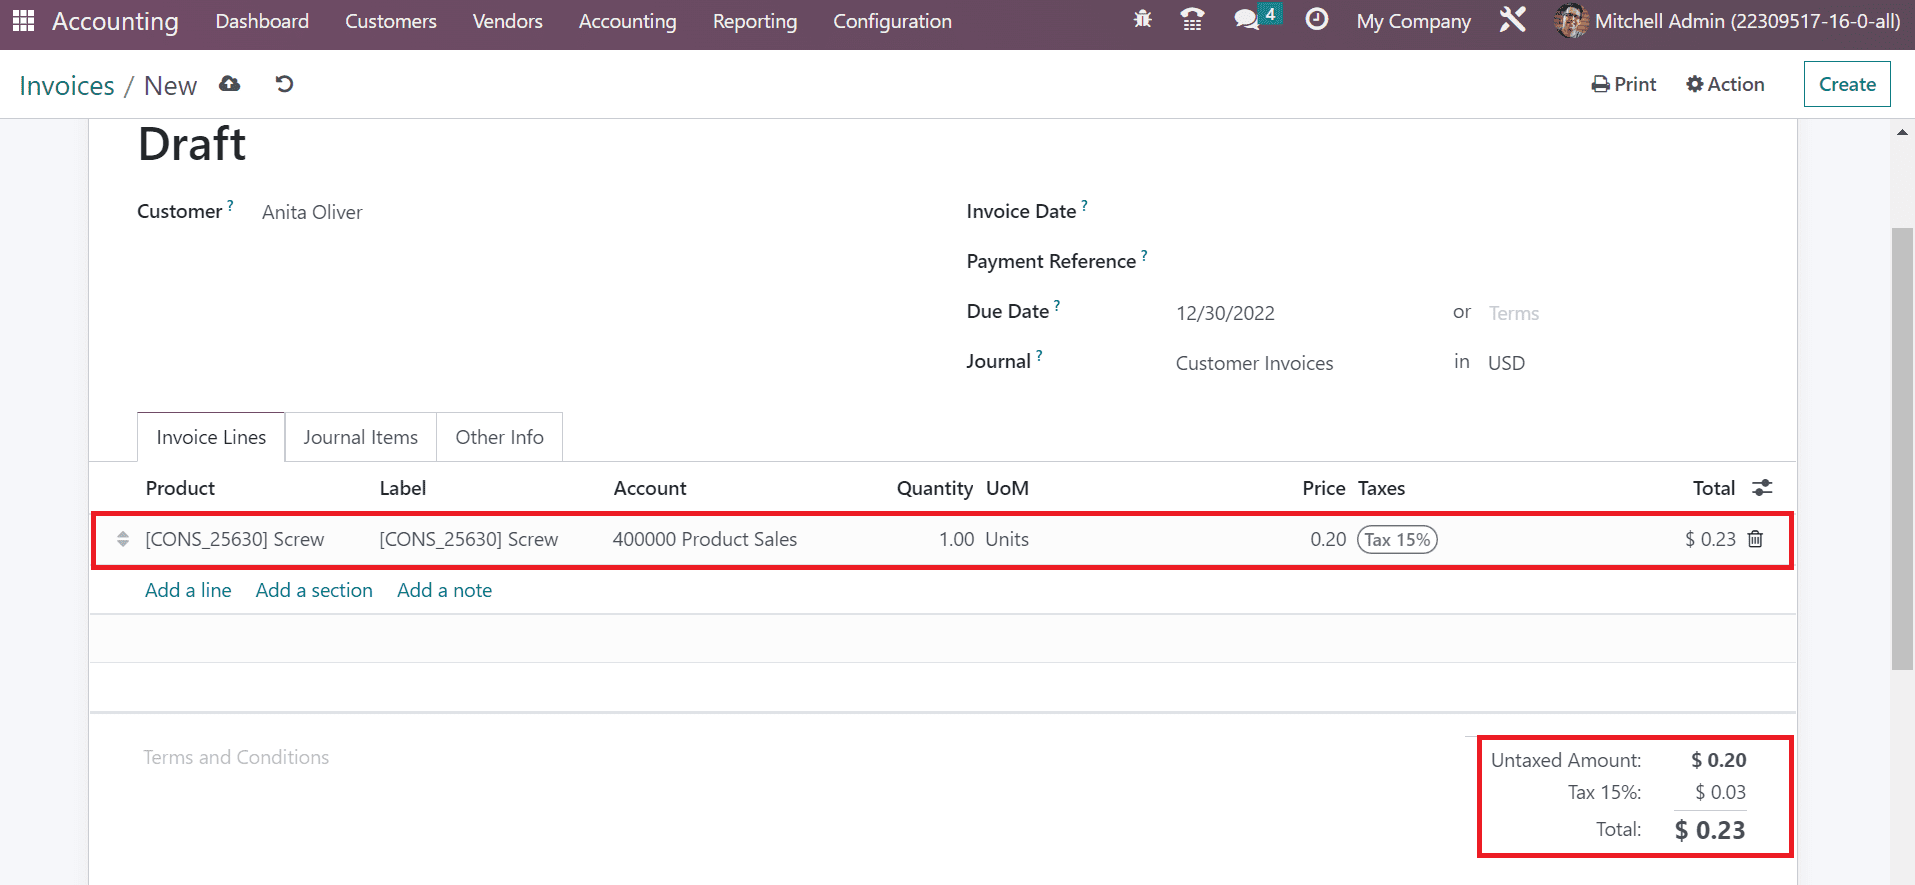Click the vertical scrollbar thumb
The width and height of the screenshot is (1915, 885).
[1902, 448]
